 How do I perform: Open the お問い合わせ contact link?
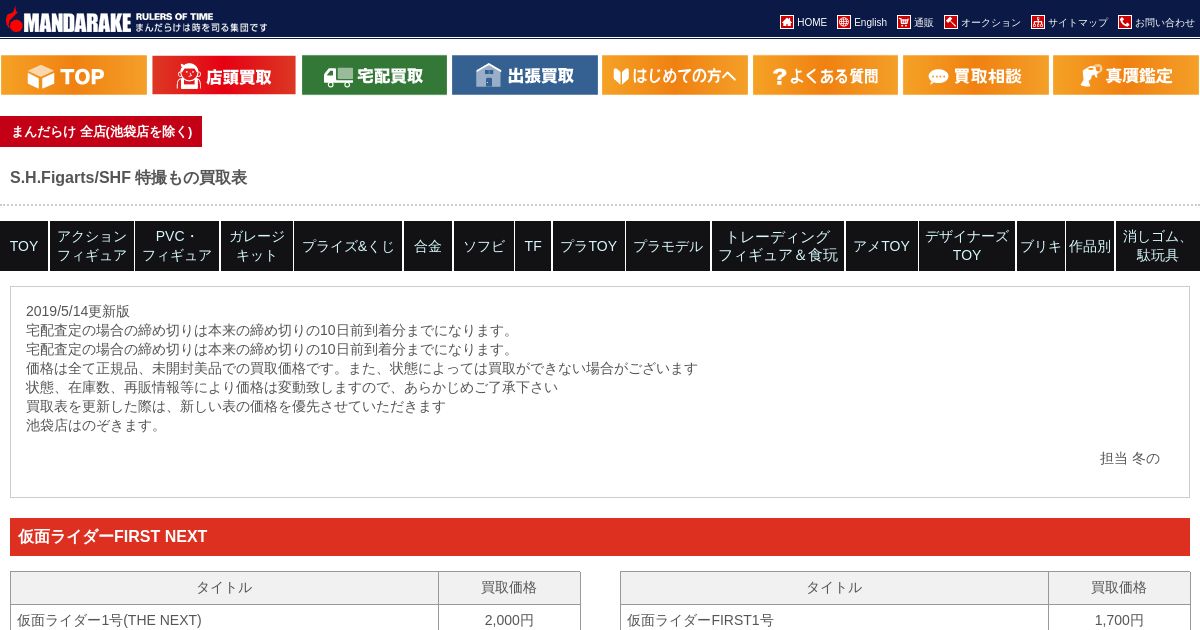point(1165,22)
